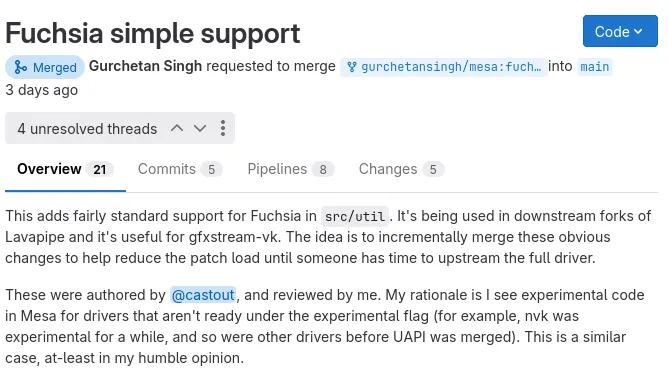668x373 pixels.
Task: Click the fork icon beside source branch
Action: pyautogui.click(x=351, y=67)
